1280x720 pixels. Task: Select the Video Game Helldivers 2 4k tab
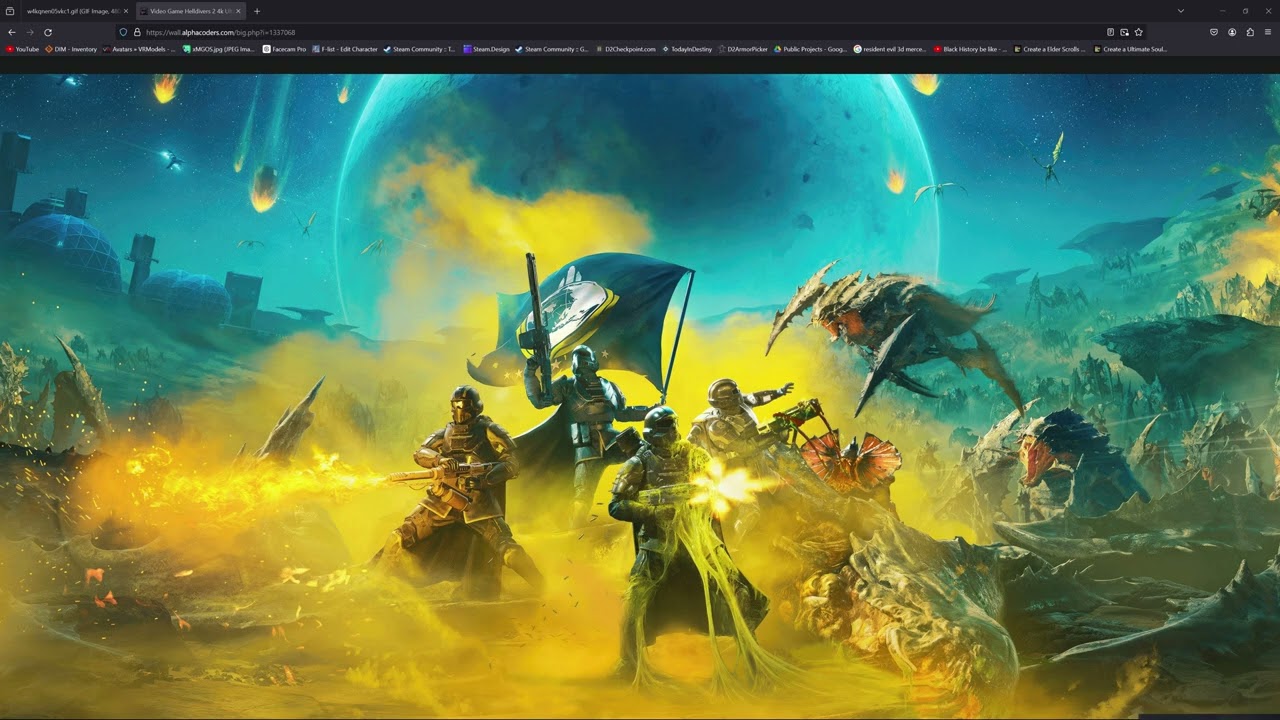tap(190, 11)
